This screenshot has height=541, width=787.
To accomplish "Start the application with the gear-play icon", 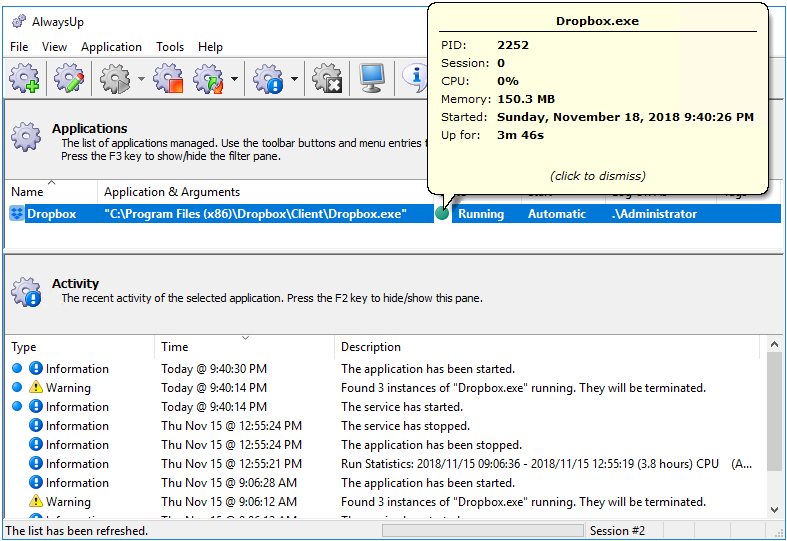I will pos(115,78).
